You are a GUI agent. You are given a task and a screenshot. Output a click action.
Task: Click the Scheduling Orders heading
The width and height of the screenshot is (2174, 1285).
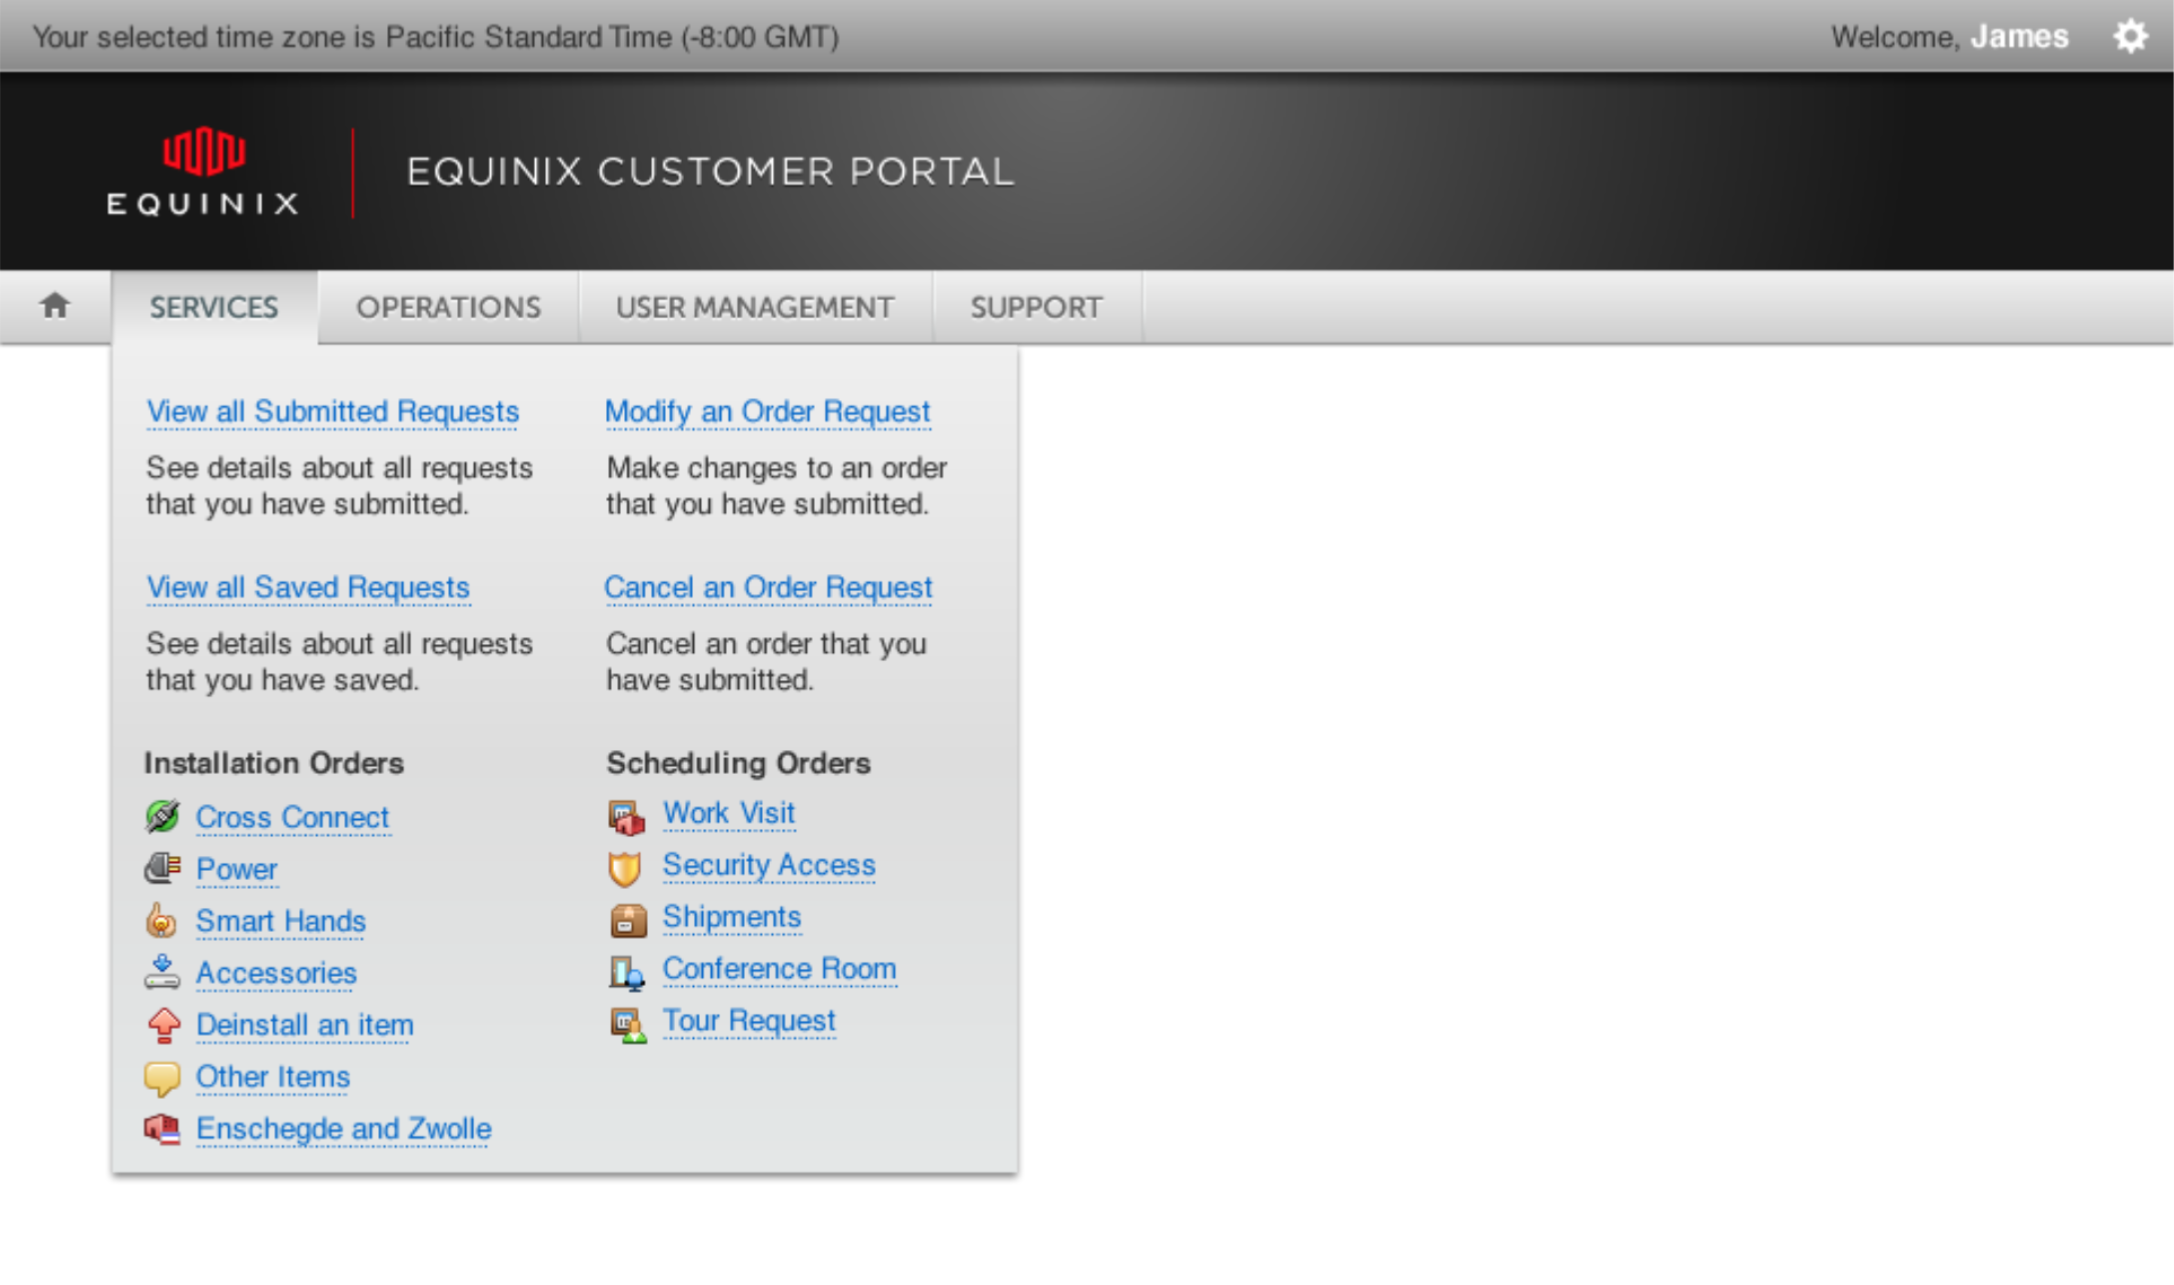[739, 764]
